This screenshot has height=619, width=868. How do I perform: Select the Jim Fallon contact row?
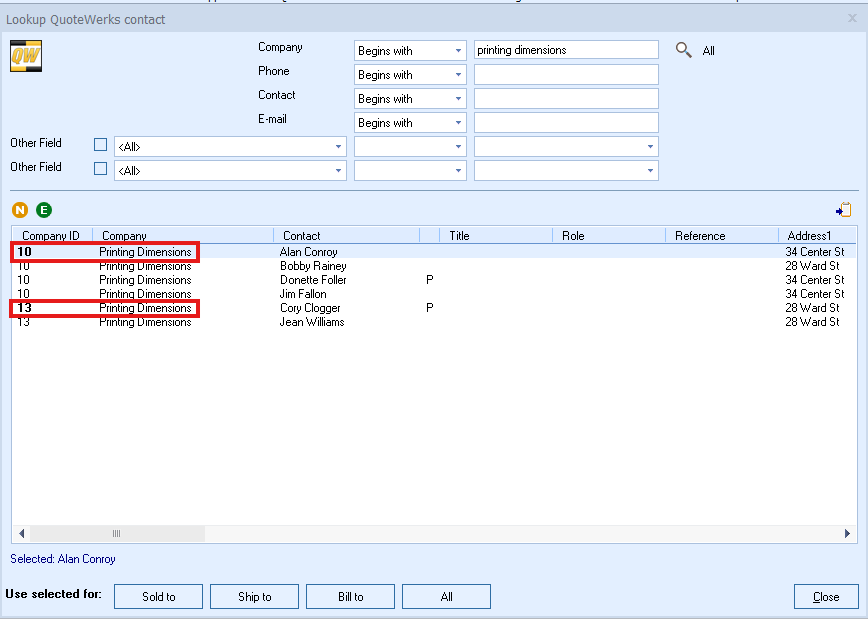[x=434, y=294]
